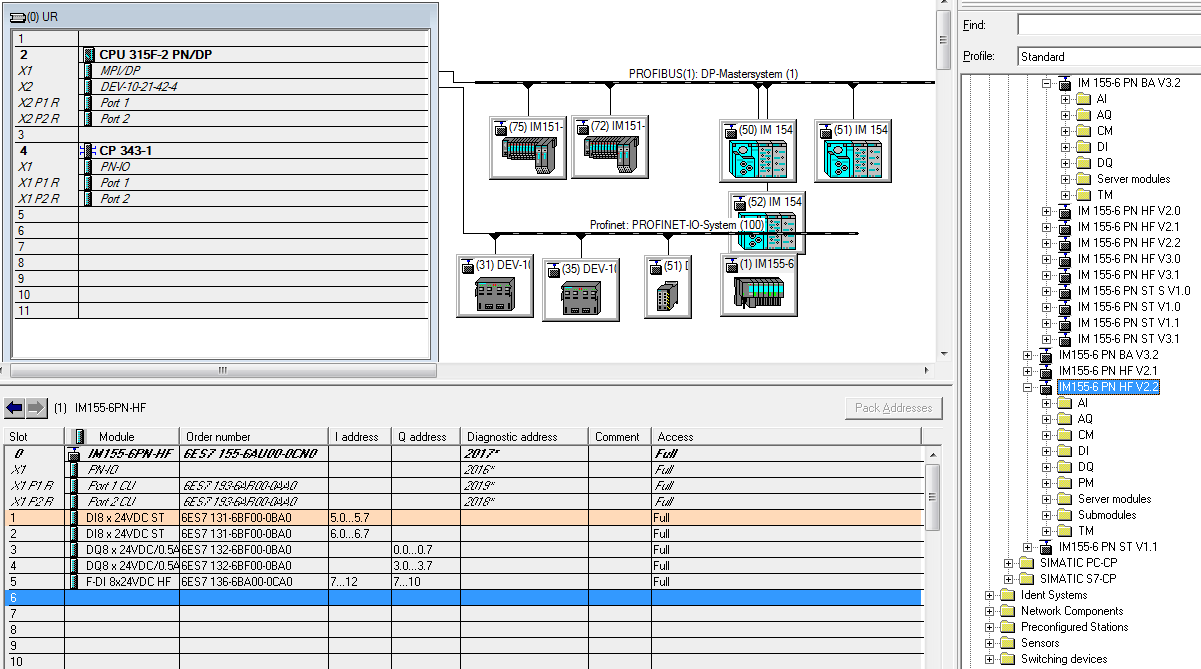Click the CPU 315F-2 PN/DP module icon
This screenshot has width=1201, height=669.
pos(88,55)
